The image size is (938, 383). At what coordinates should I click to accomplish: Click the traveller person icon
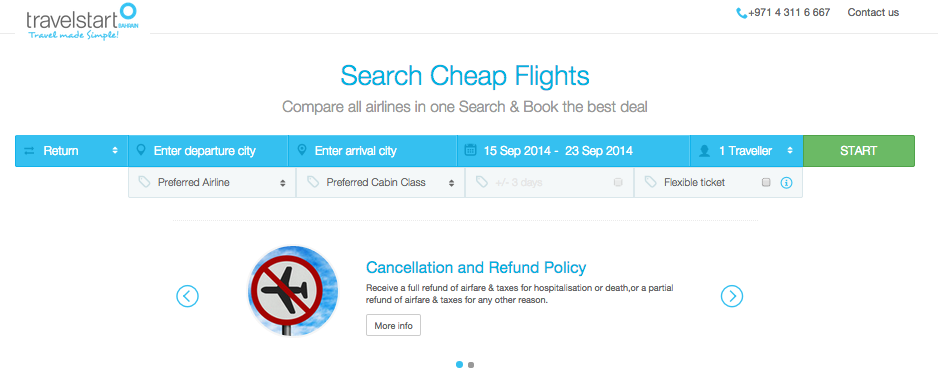(704, 151)
